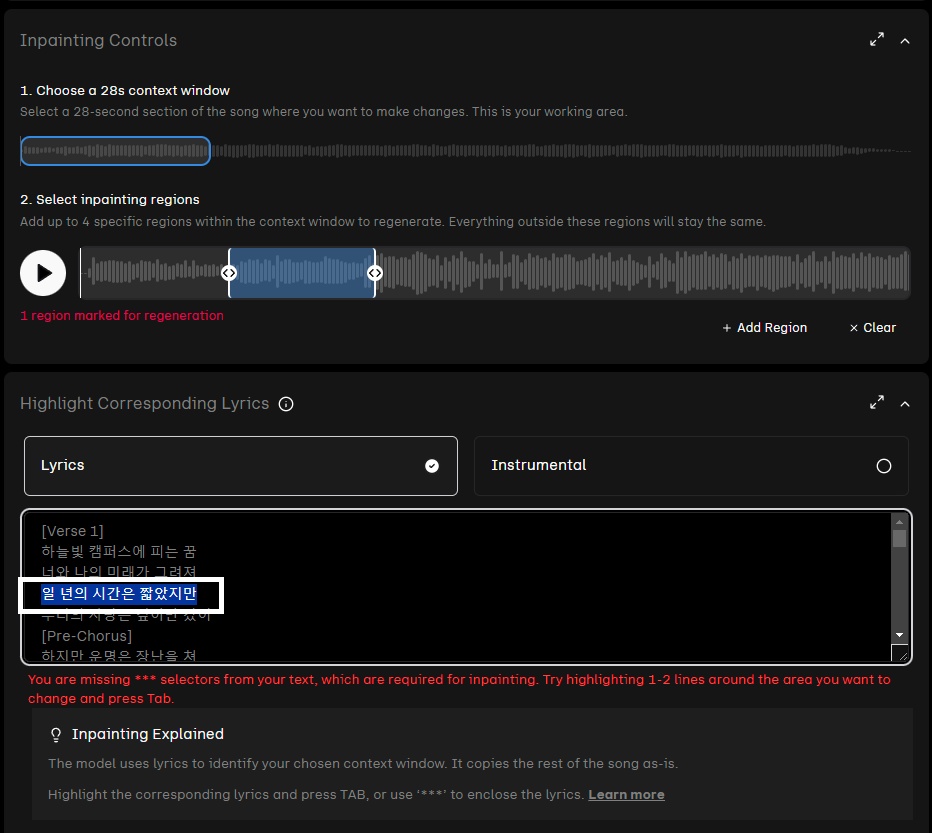Open the Learn more link
Screen dimensions: 932x833
pyautogui.click(x=626, y=794)
